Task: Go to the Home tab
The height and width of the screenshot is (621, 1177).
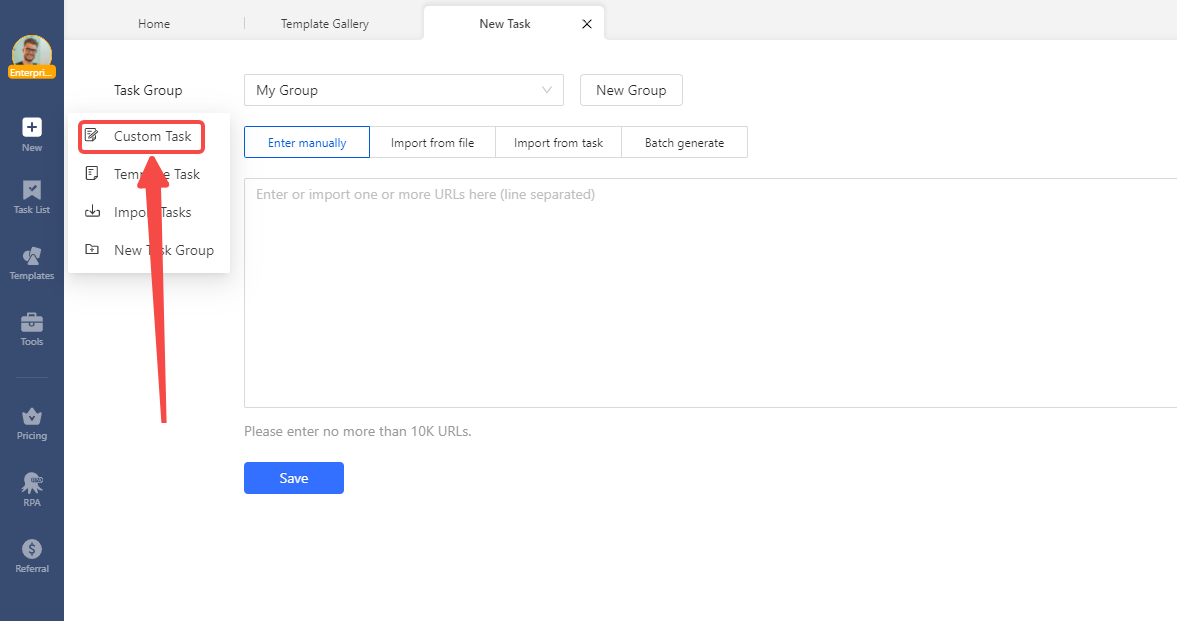Action: [x=153, y=22]
